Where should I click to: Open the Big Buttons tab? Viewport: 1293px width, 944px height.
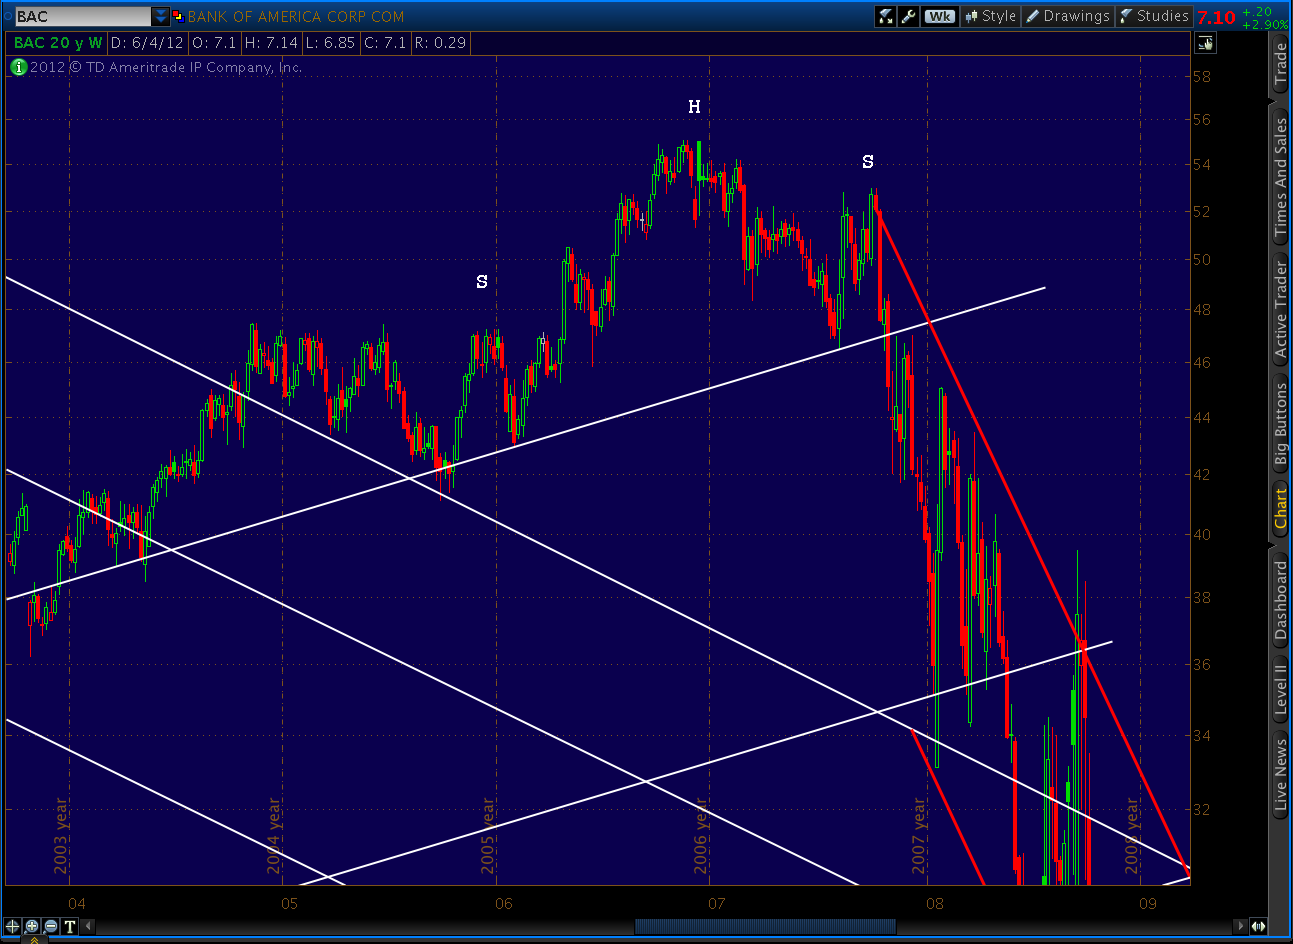tap(1280, 425)
